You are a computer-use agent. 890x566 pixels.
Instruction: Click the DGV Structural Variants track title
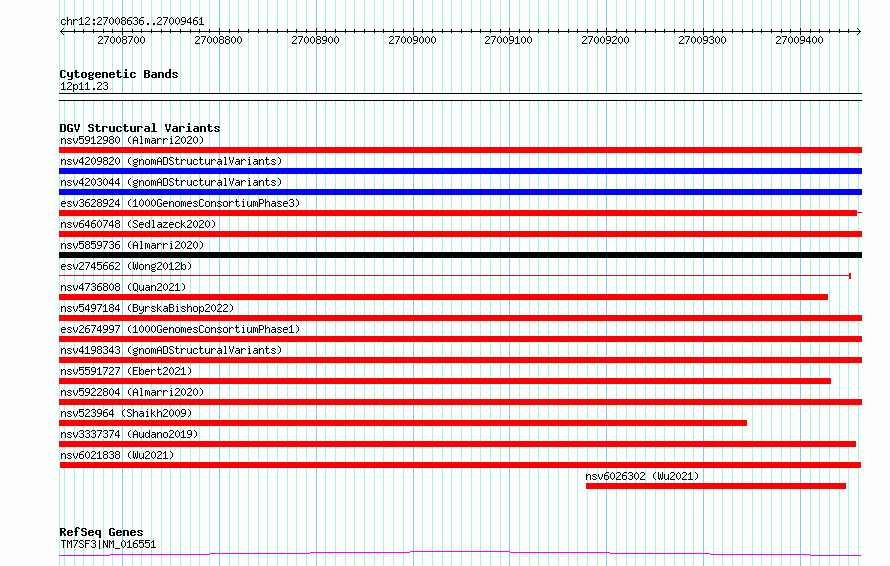coord(140,128)
